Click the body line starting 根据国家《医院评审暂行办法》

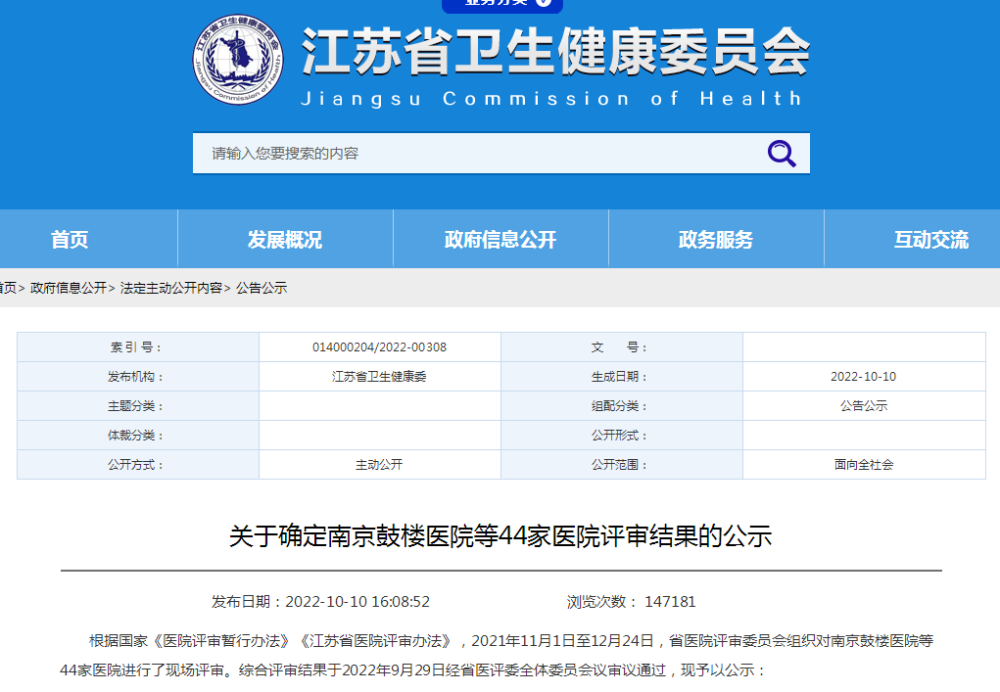point(511,641)
